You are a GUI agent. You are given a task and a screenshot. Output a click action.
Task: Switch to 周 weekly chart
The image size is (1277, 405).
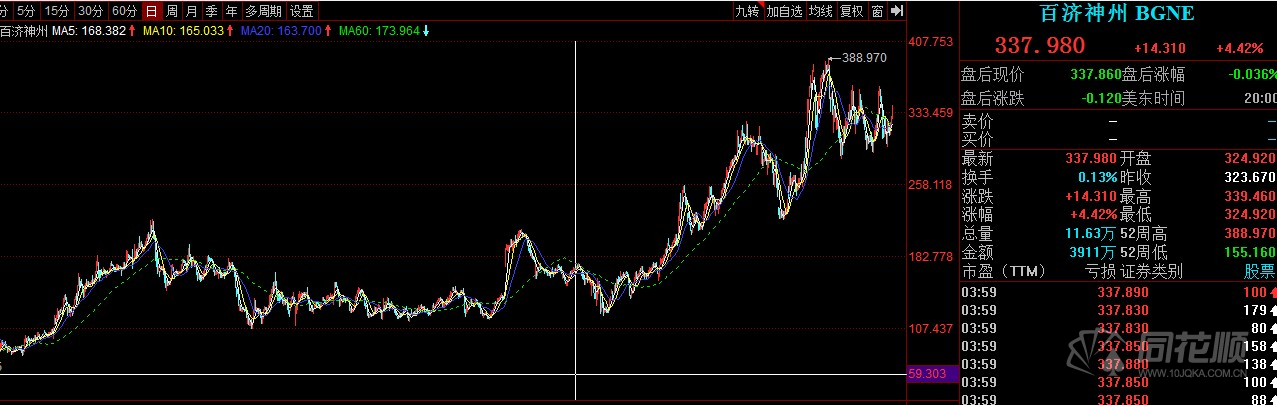(172, 11)
